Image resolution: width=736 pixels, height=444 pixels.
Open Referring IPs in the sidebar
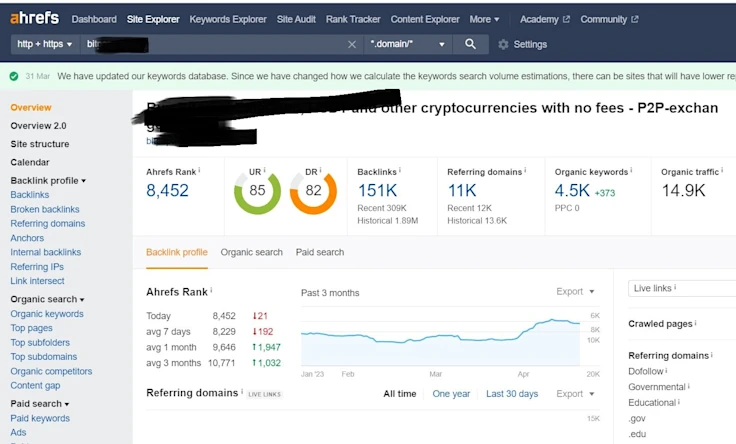tap(37, 267)
